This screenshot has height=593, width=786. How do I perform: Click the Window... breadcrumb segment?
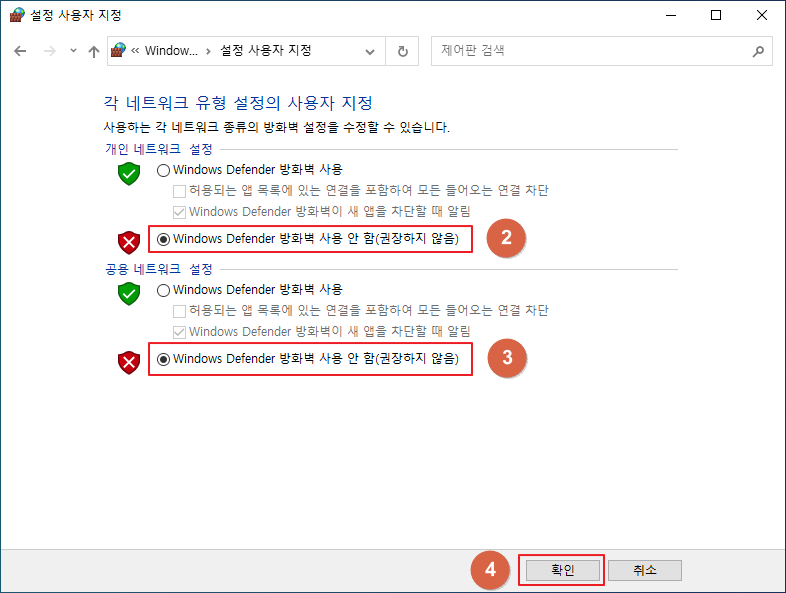171,51
